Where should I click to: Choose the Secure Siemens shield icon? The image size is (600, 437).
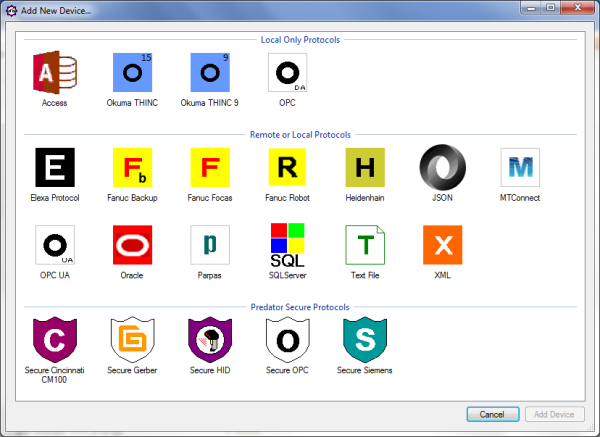click(365, 339)
